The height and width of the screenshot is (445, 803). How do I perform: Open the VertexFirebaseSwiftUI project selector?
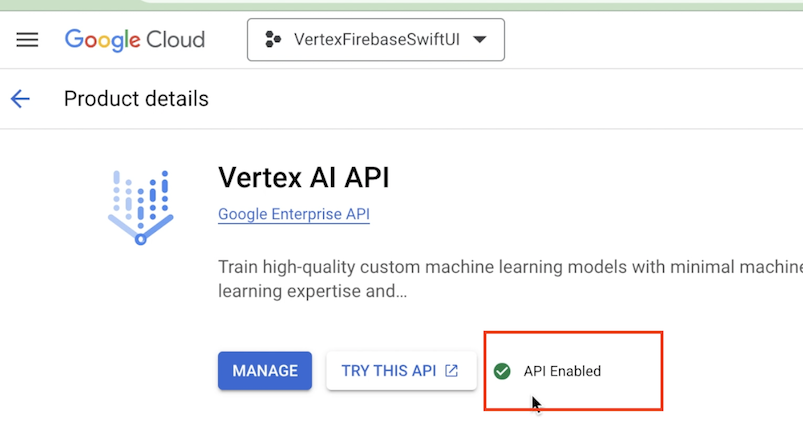tap(376, 40)
